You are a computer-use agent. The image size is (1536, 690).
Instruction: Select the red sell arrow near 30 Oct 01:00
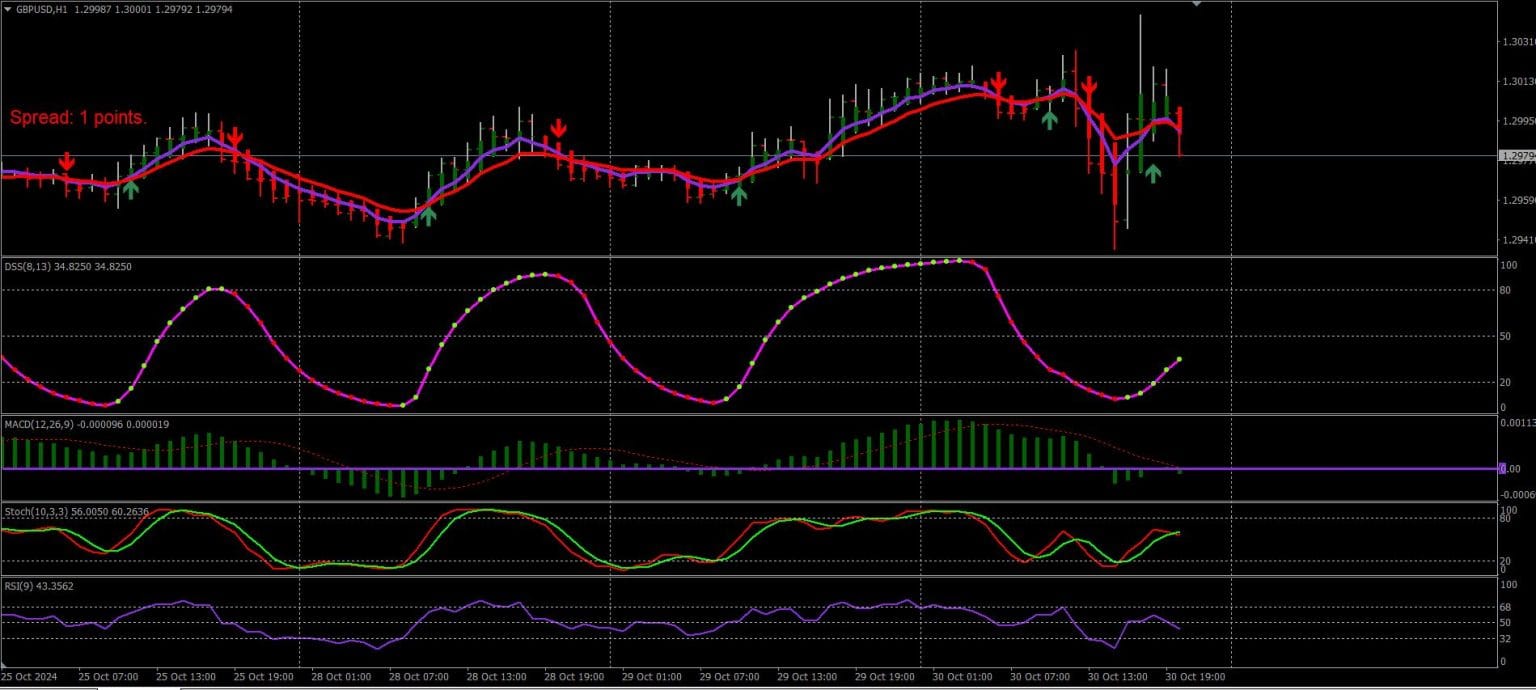tap(998, 83)
